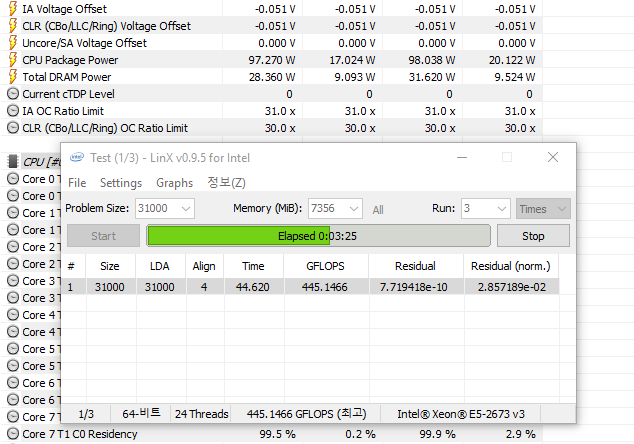Screen dimensions: 634x444
Task: Open the disabled Times dropdown
Action: pos(543,209)
